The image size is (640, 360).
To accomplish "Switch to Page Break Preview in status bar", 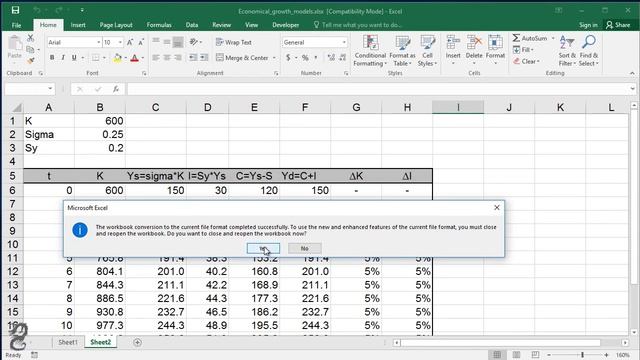I will tap(535, 355).
